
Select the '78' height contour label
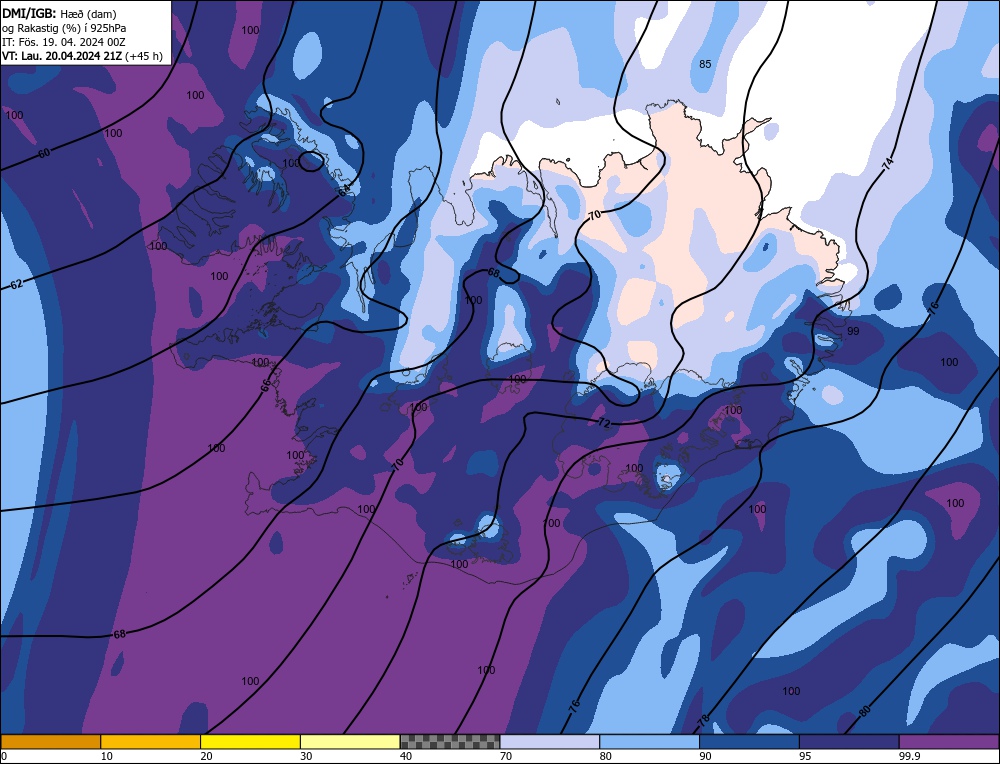coord(703,721)
